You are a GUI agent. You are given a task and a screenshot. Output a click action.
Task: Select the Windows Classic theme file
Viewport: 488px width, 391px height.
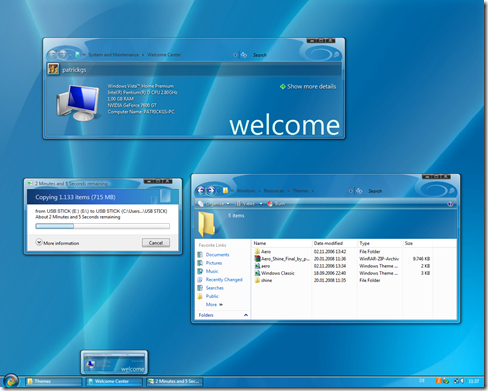274,273
